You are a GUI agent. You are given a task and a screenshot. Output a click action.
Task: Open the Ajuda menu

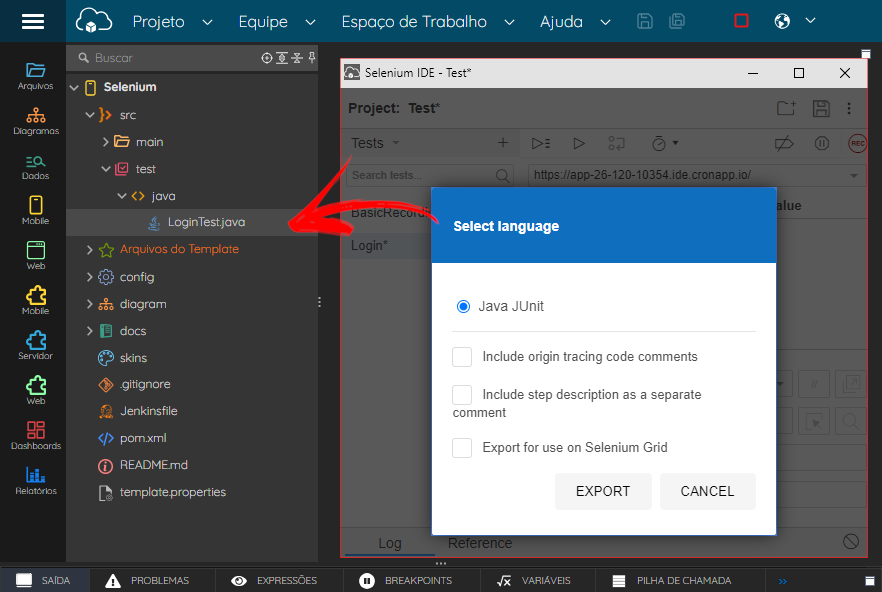click(x=575, y=21)
